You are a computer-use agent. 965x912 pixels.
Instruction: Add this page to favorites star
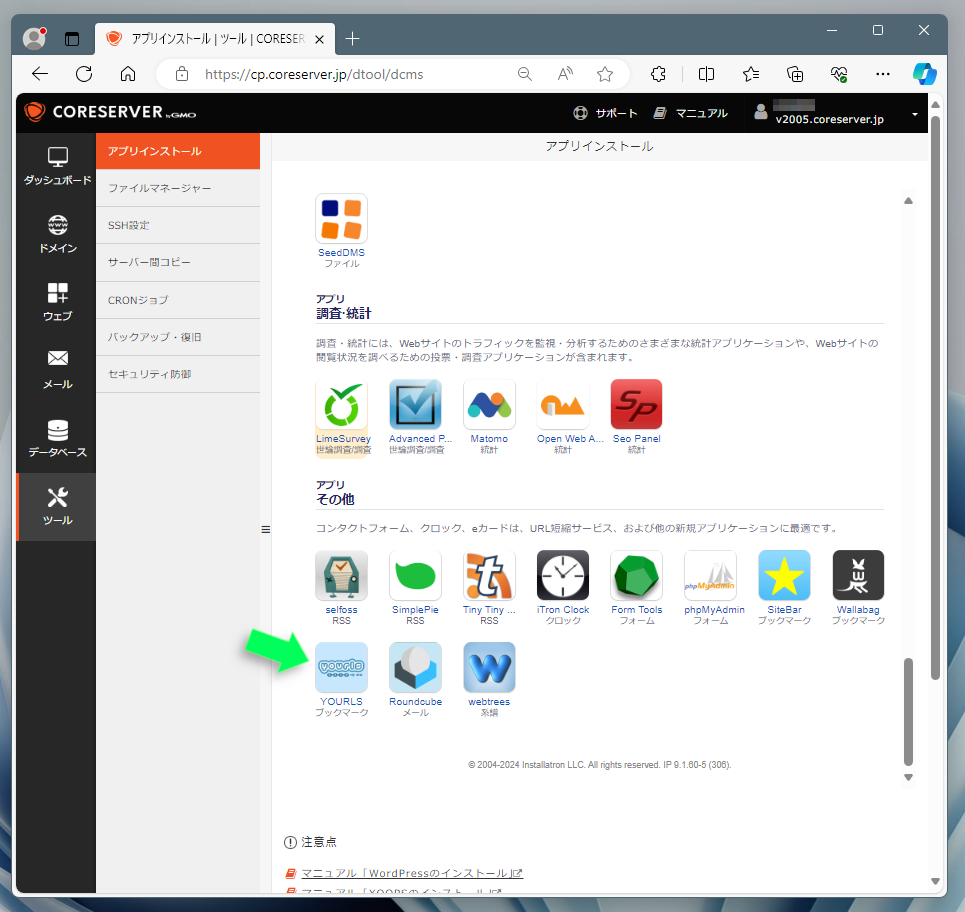click(605, 74)
